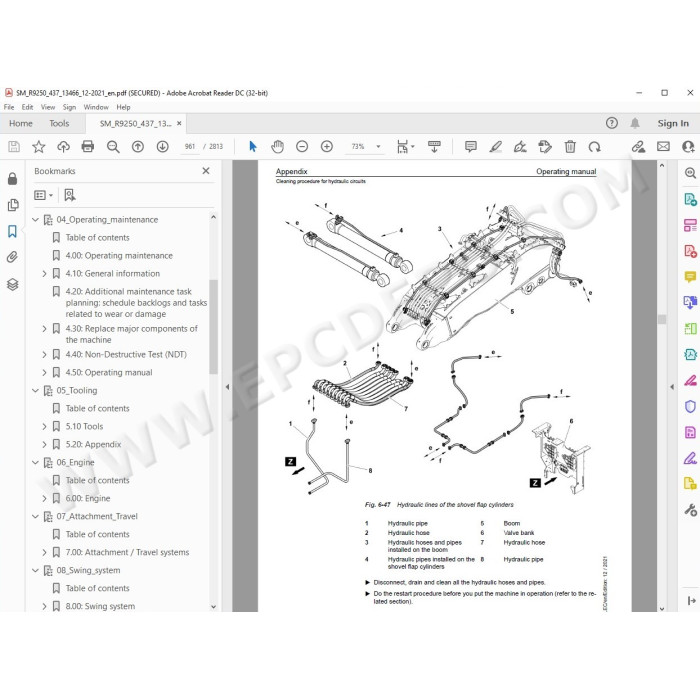
Task: Open the File menu
Action: click(9, 107)
